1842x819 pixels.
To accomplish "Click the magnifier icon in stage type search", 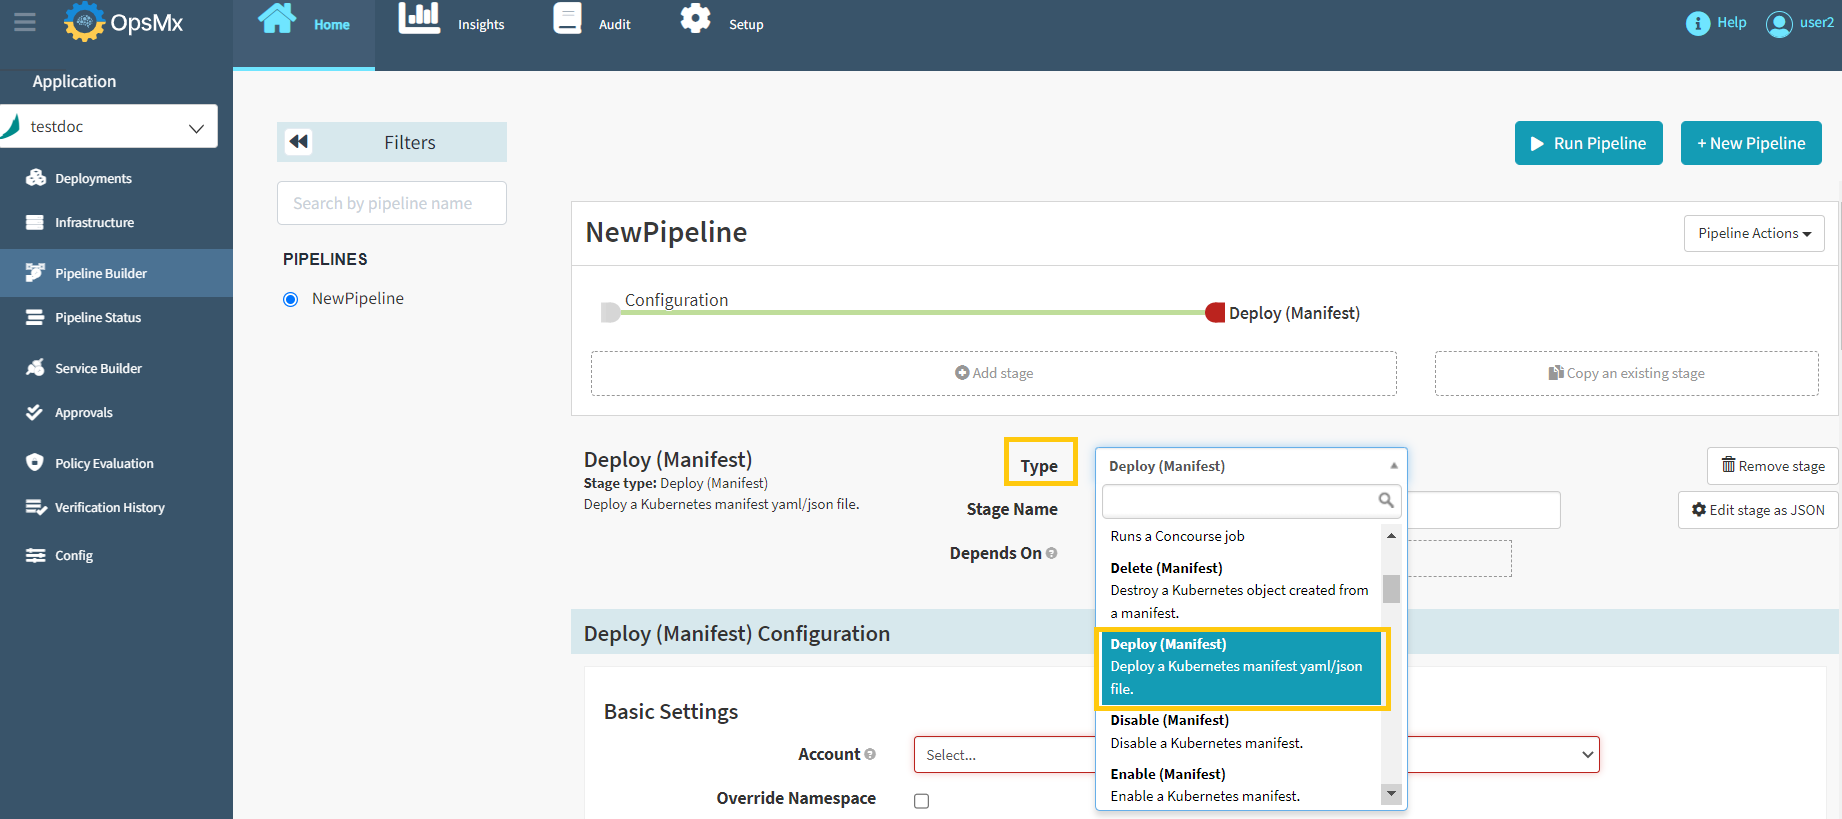I will pyautogui.click(x=1385, y=500).
